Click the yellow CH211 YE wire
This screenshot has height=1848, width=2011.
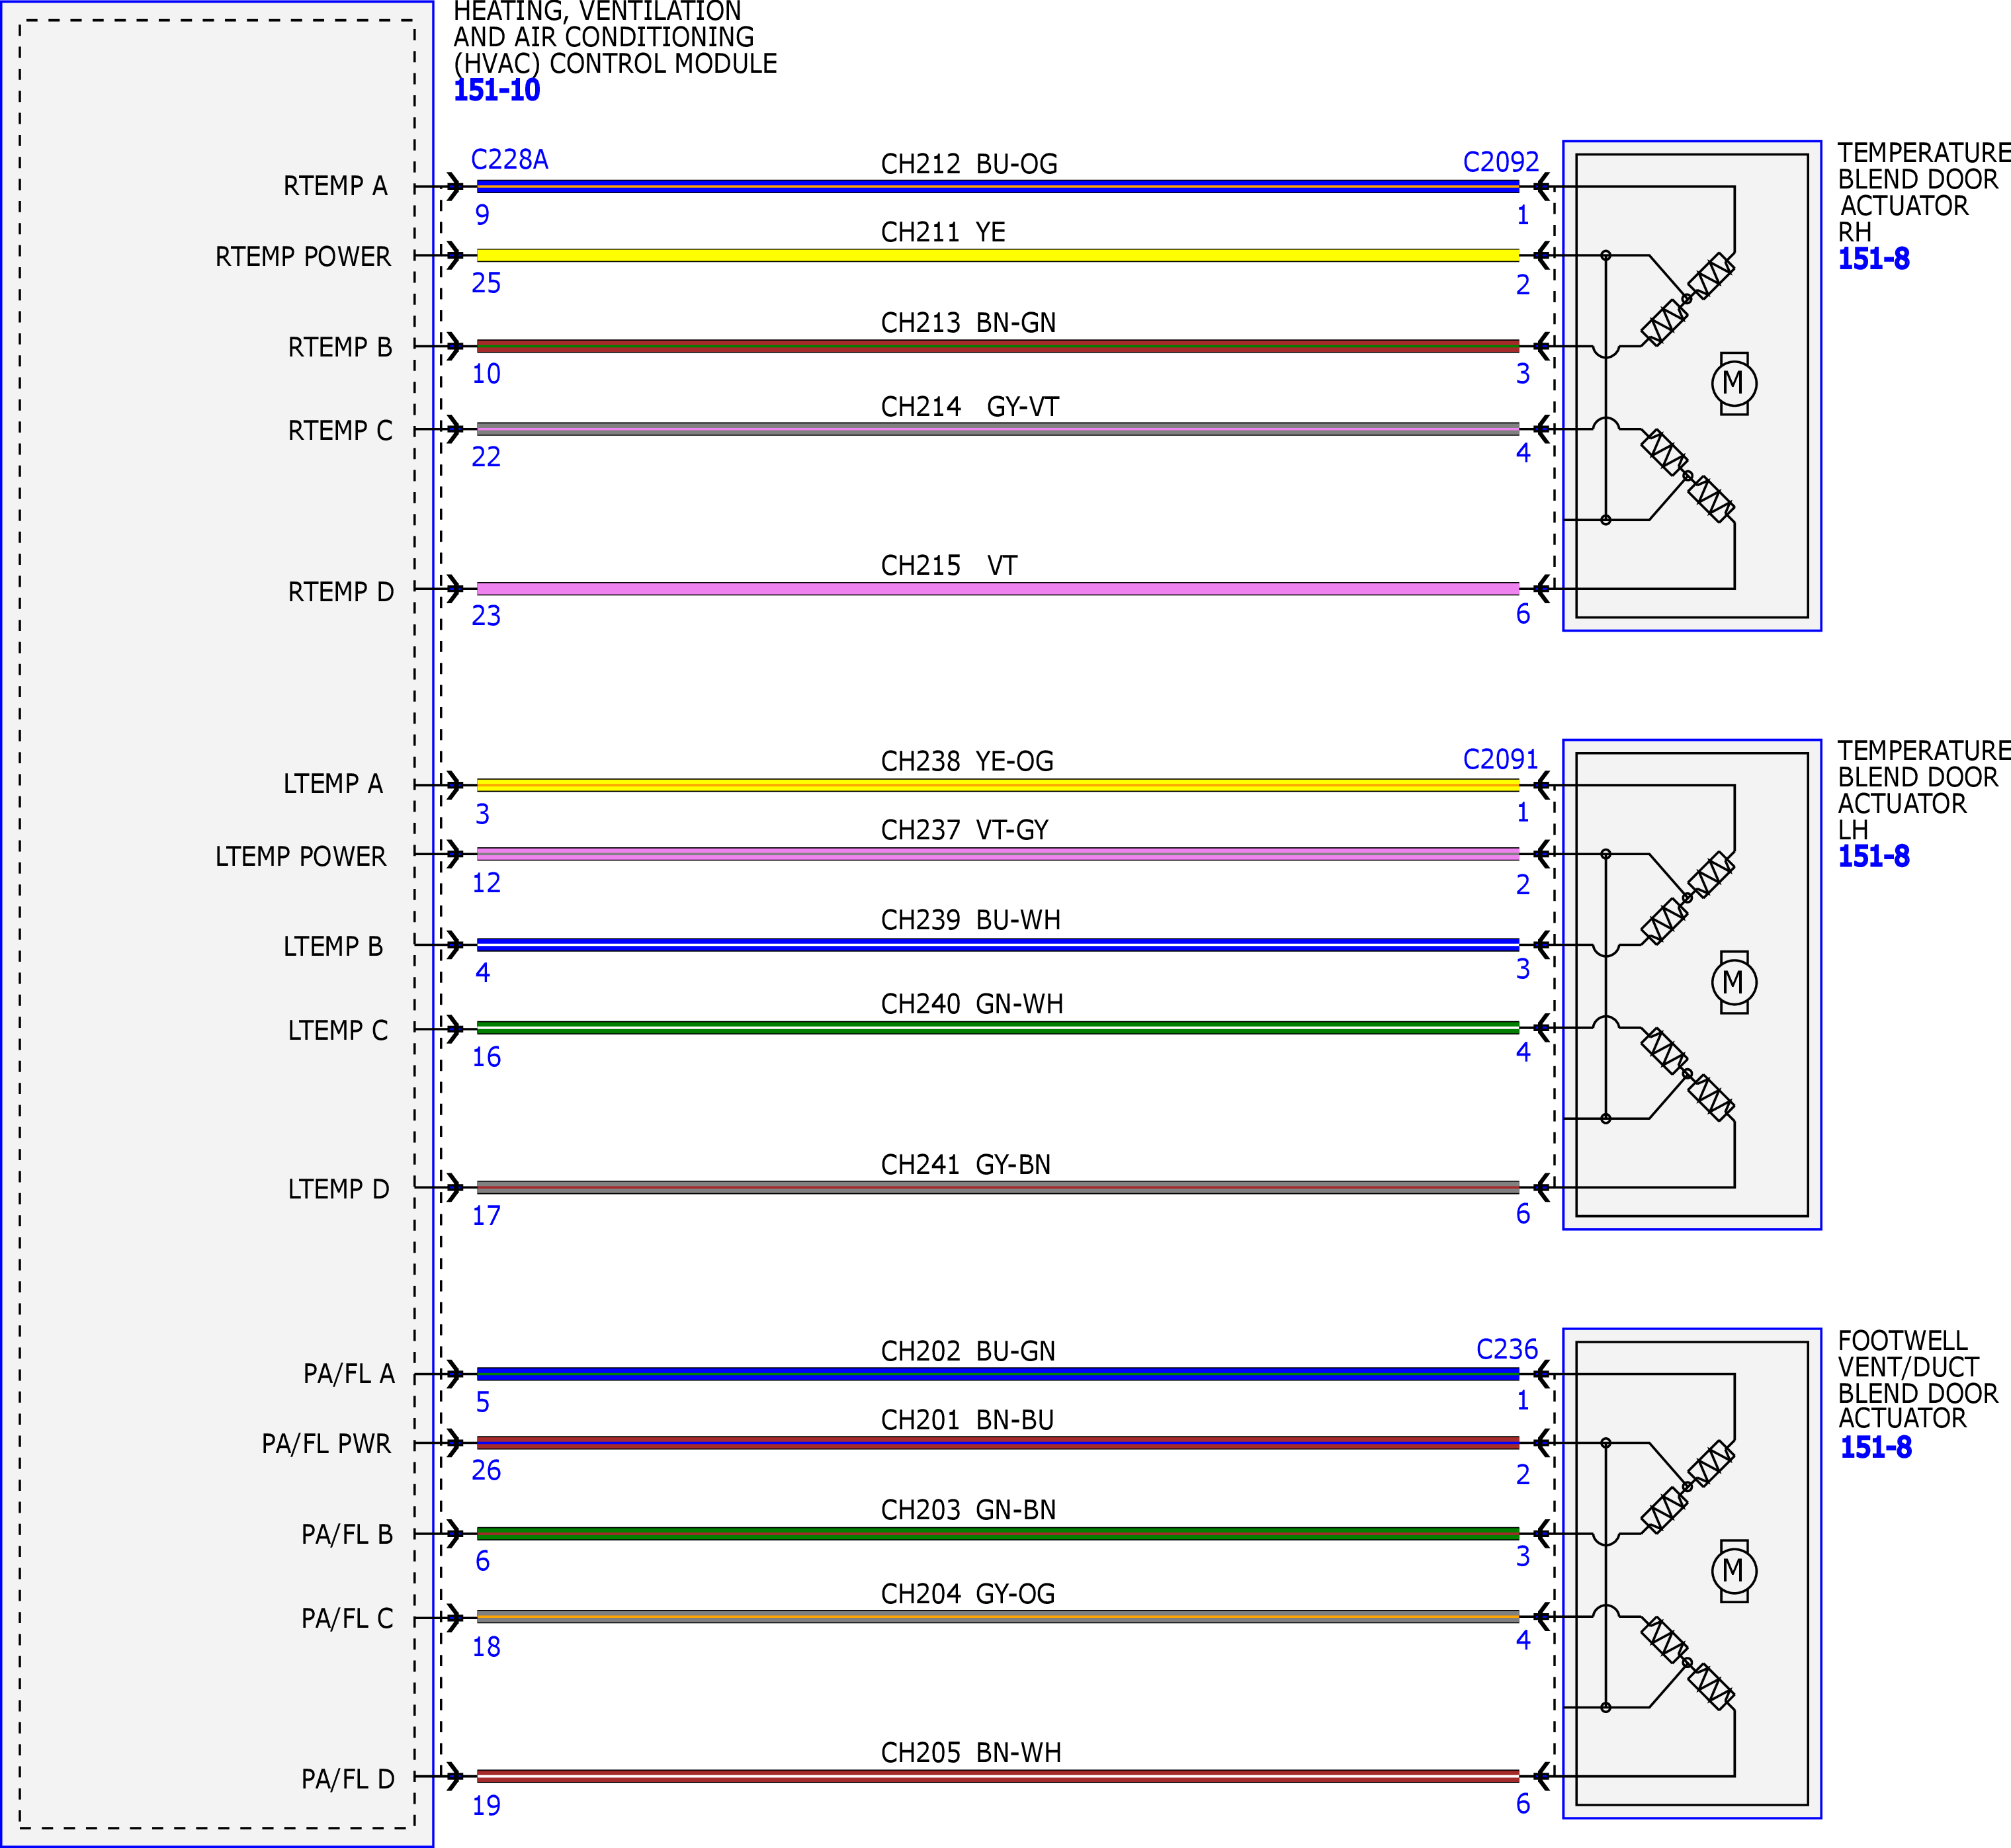coord(998,255)
